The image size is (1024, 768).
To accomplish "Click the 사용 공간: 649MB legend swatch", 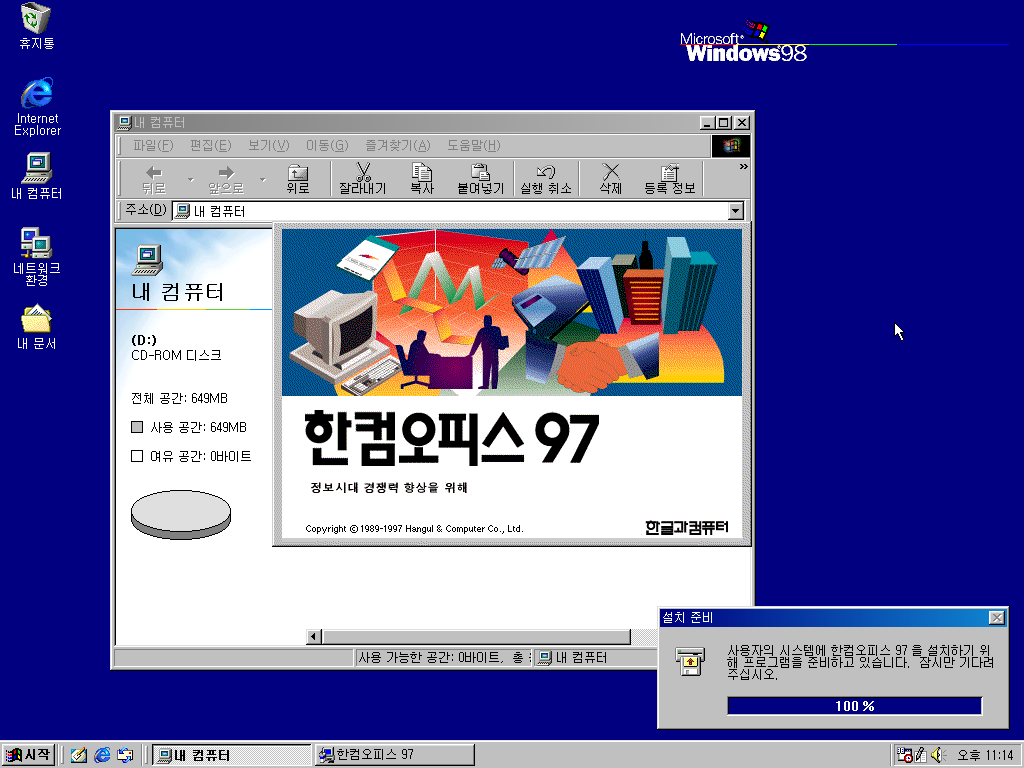I will click(137, 427).
